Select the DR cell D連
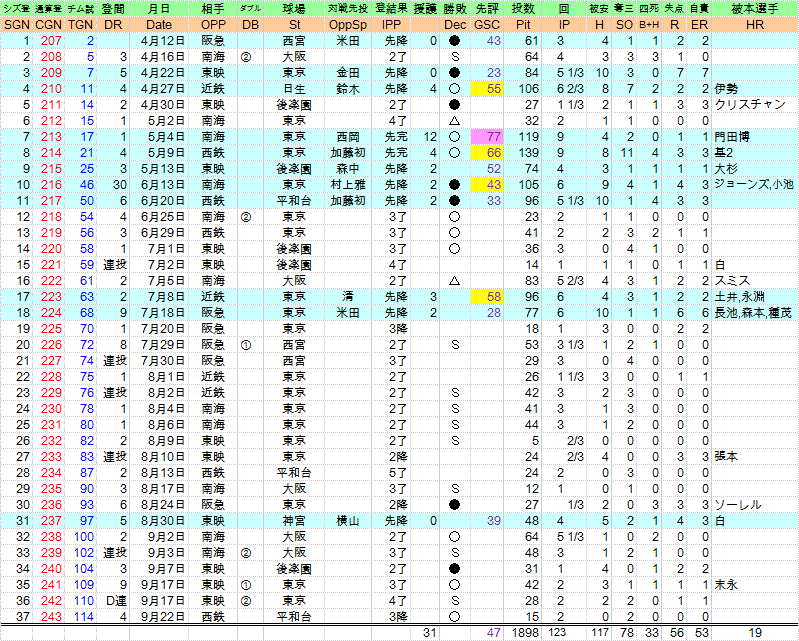 click(115, 601)
